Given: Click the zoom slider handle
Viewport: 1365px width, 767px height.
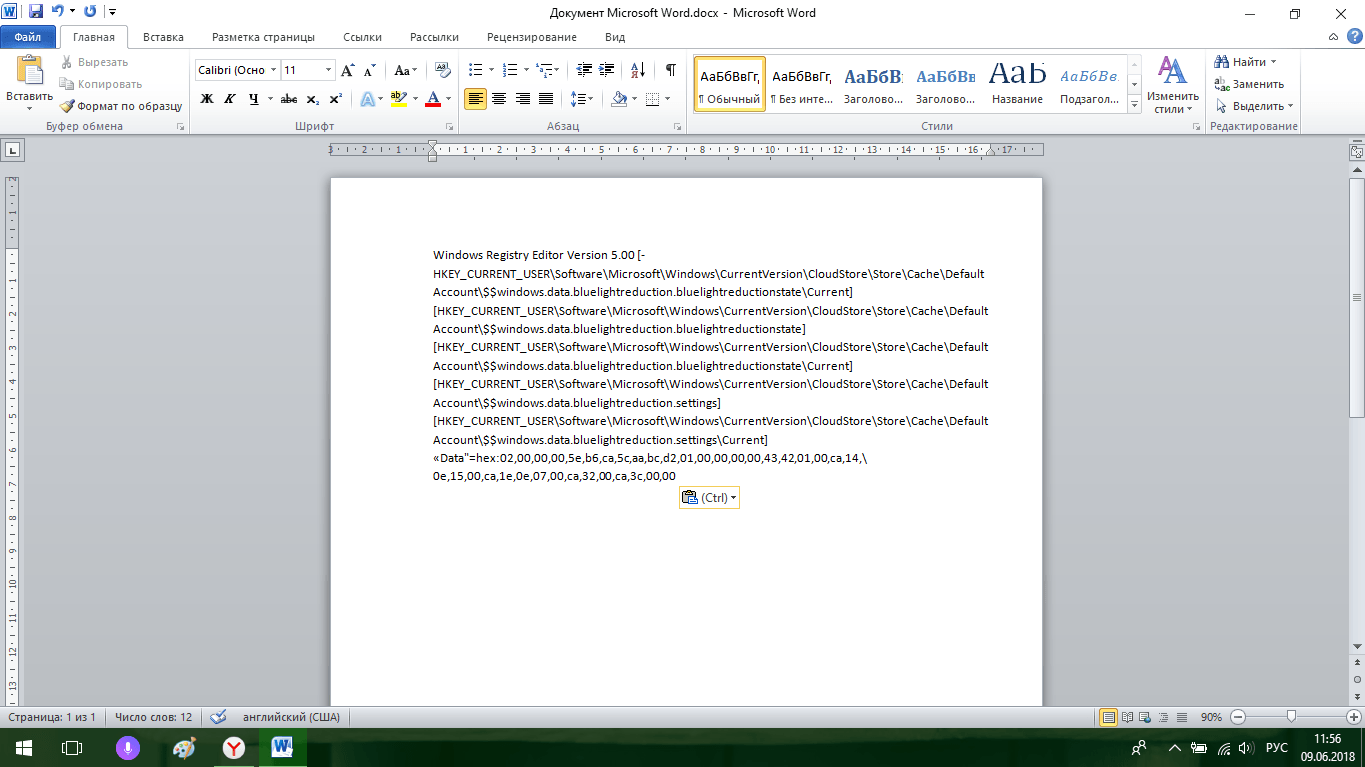Looking at the screenshot, I should point(1292,716).
